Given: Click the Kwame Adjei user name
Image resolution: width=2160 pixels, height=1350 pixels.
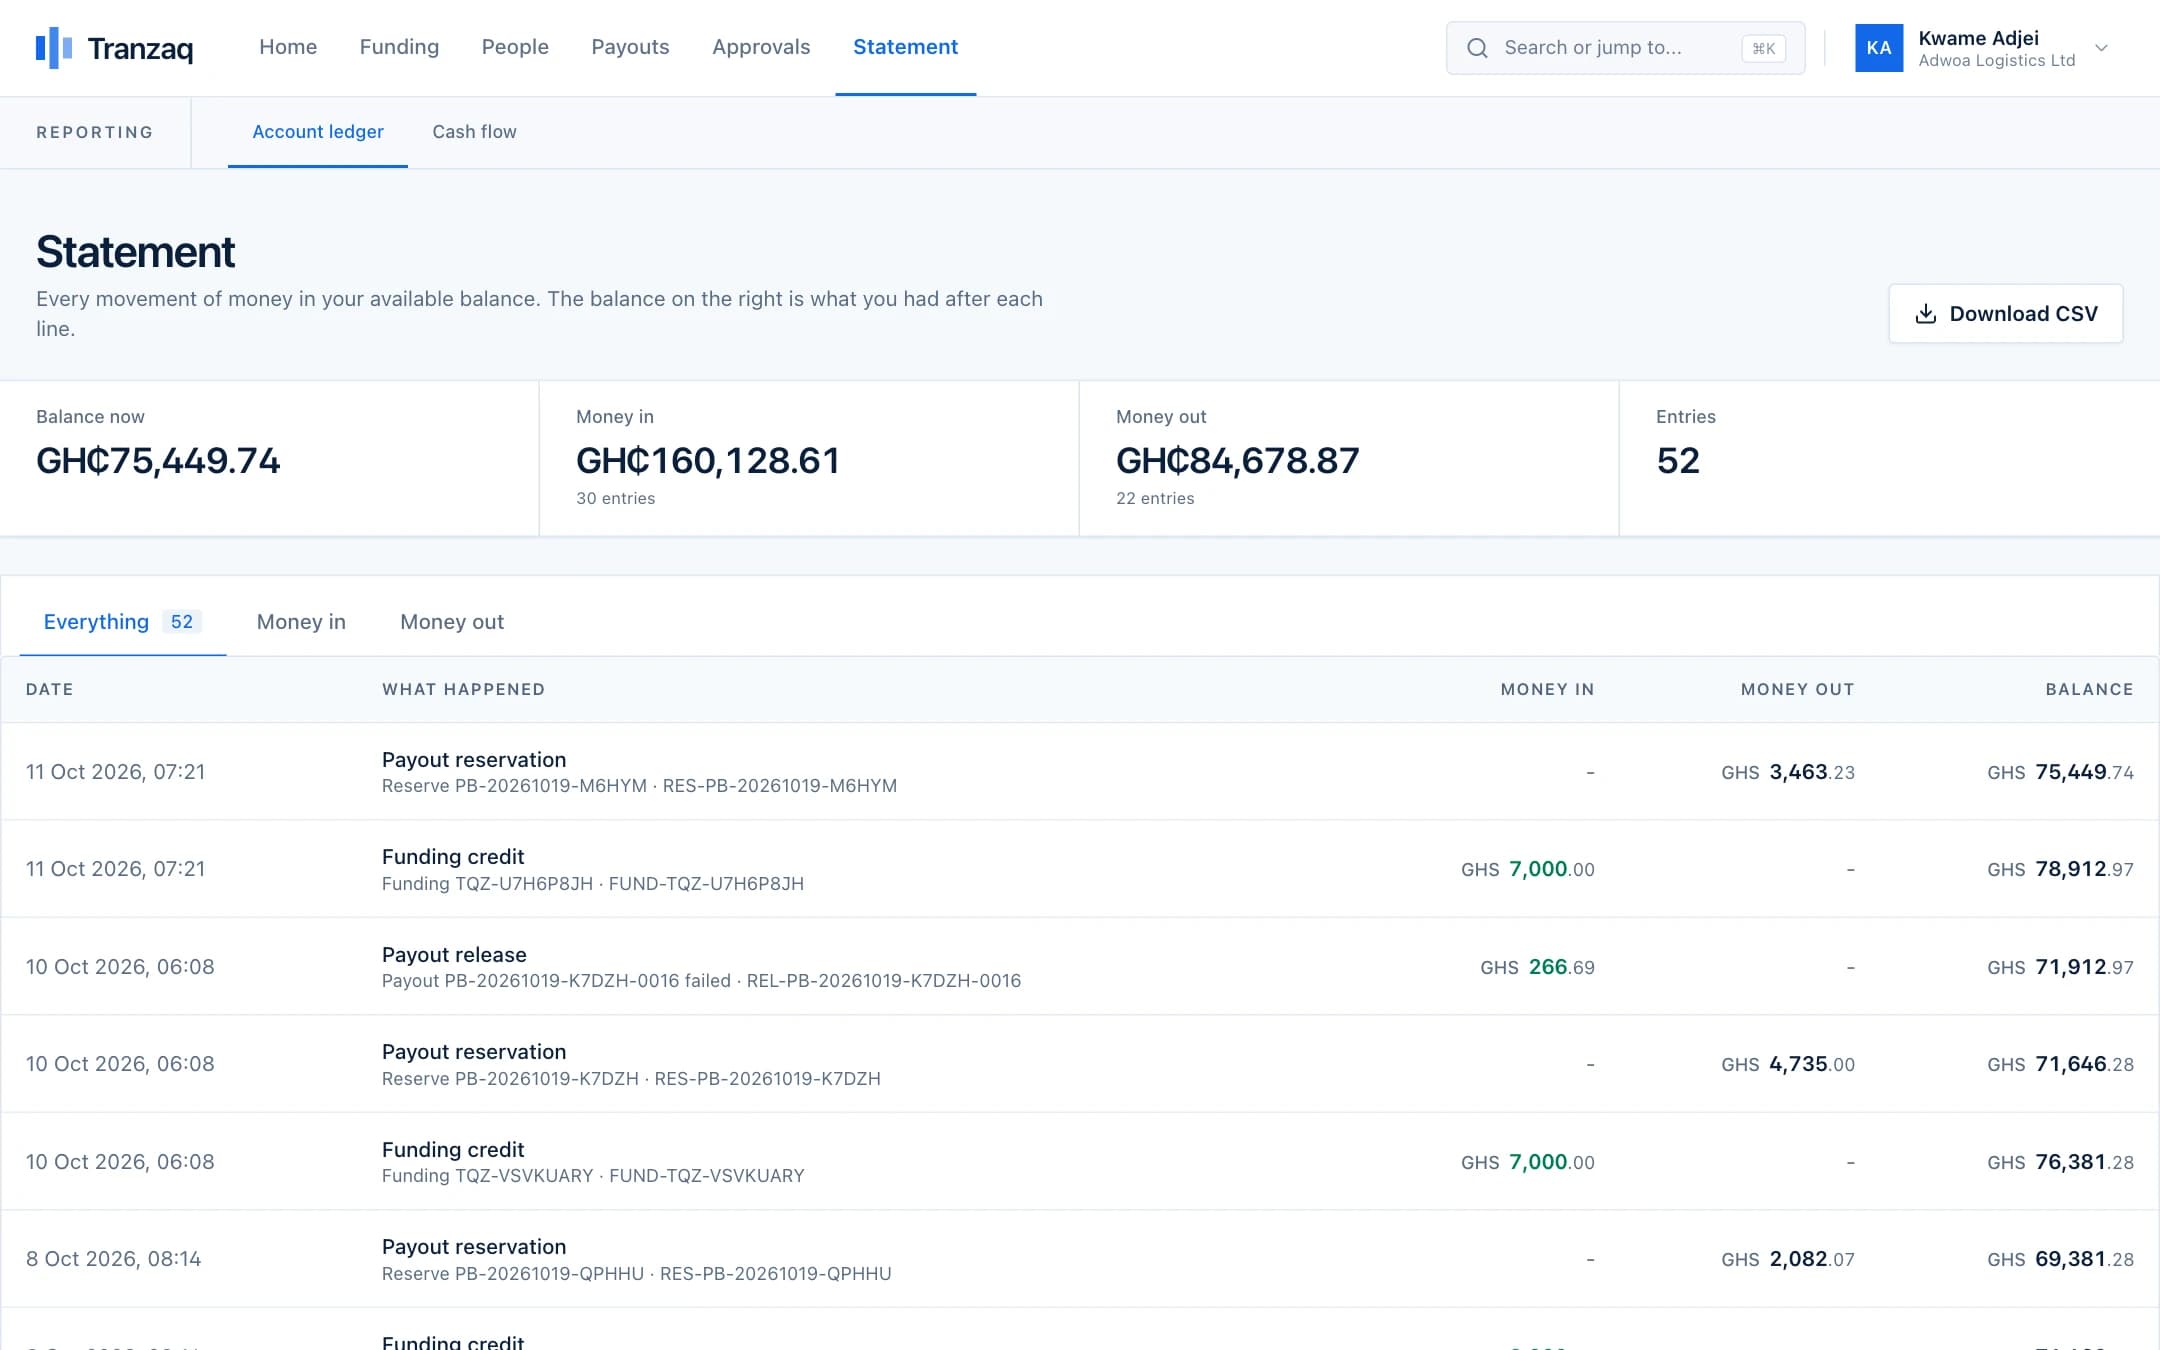Looking at the screenshot, I should click(x=1978, y=38).
